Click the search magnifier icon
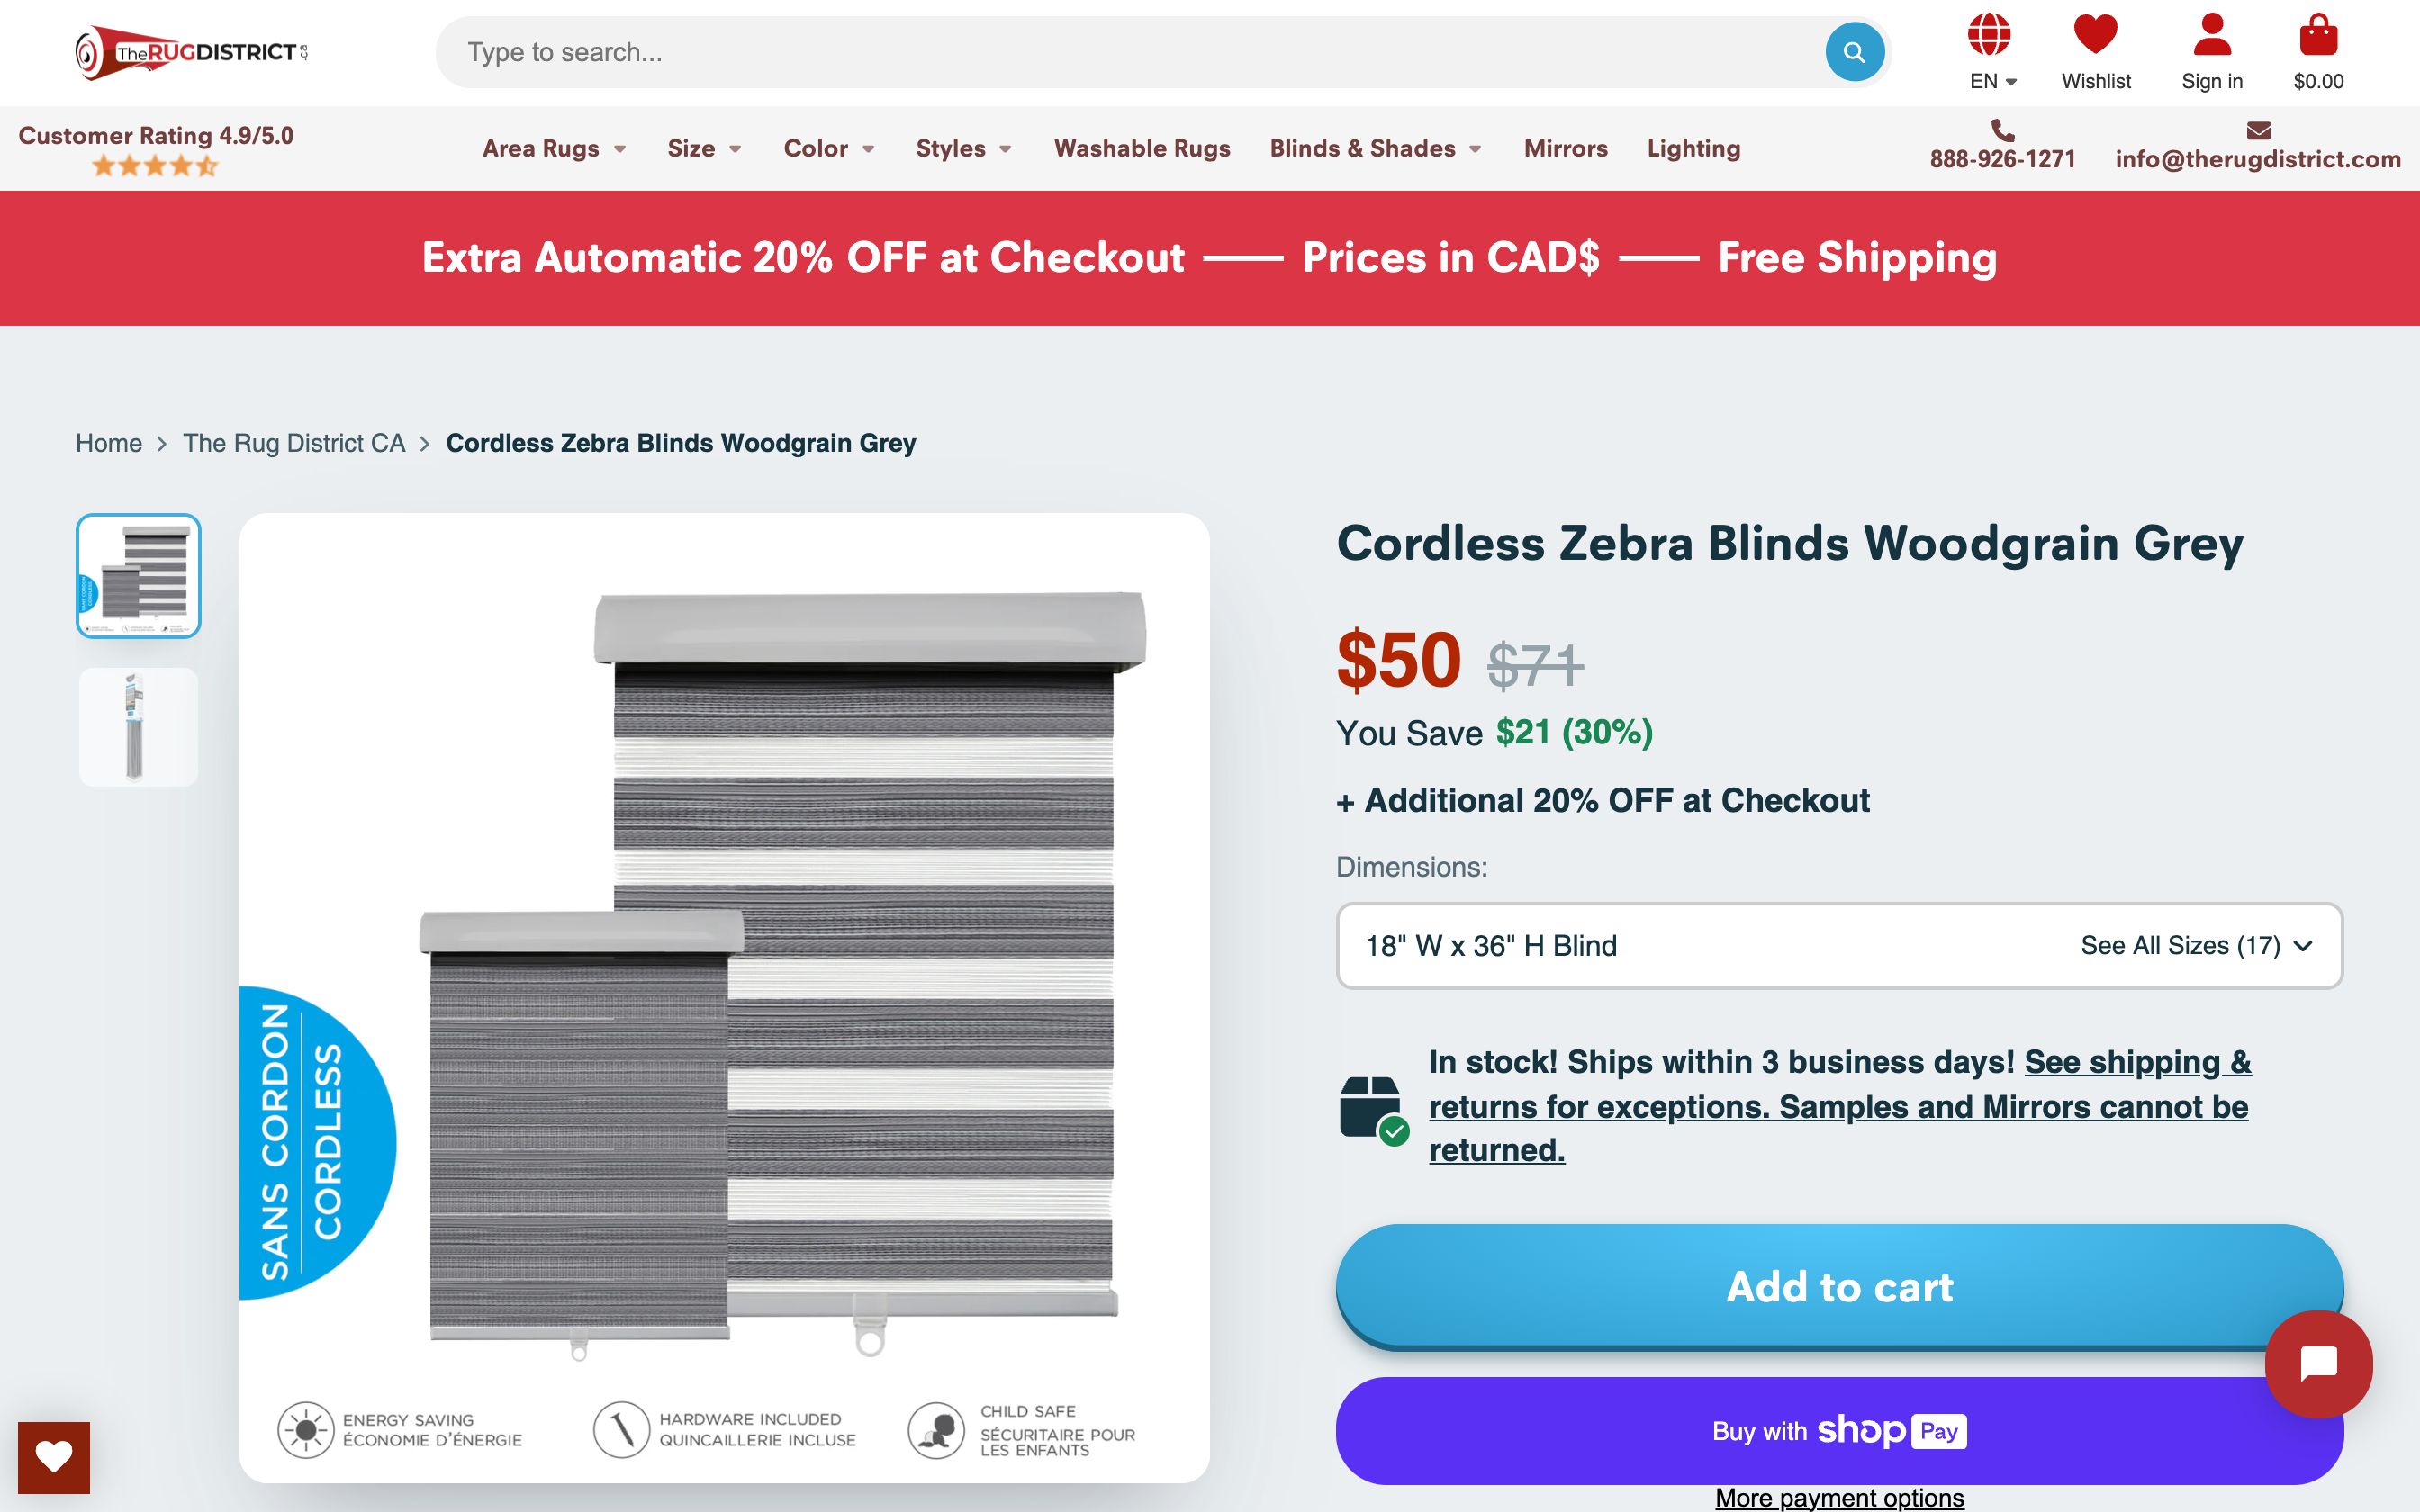 tap(1854, 51)
